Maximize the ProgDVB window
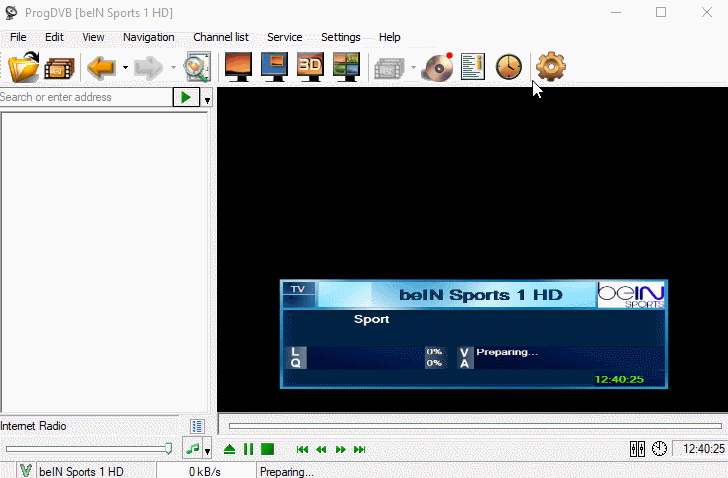Screen dimensions: 728x478 coord(661,13)
